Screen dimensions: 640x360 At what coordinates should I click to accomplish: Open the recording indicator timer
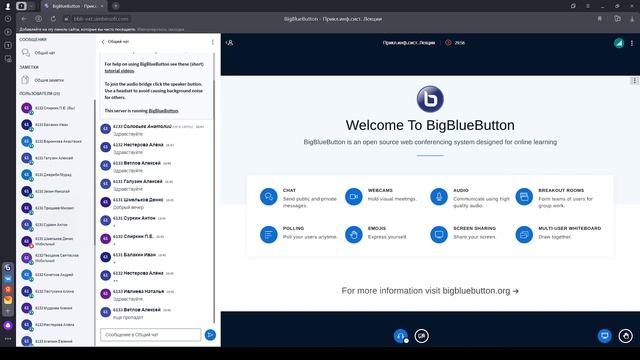tap(456, 42)
